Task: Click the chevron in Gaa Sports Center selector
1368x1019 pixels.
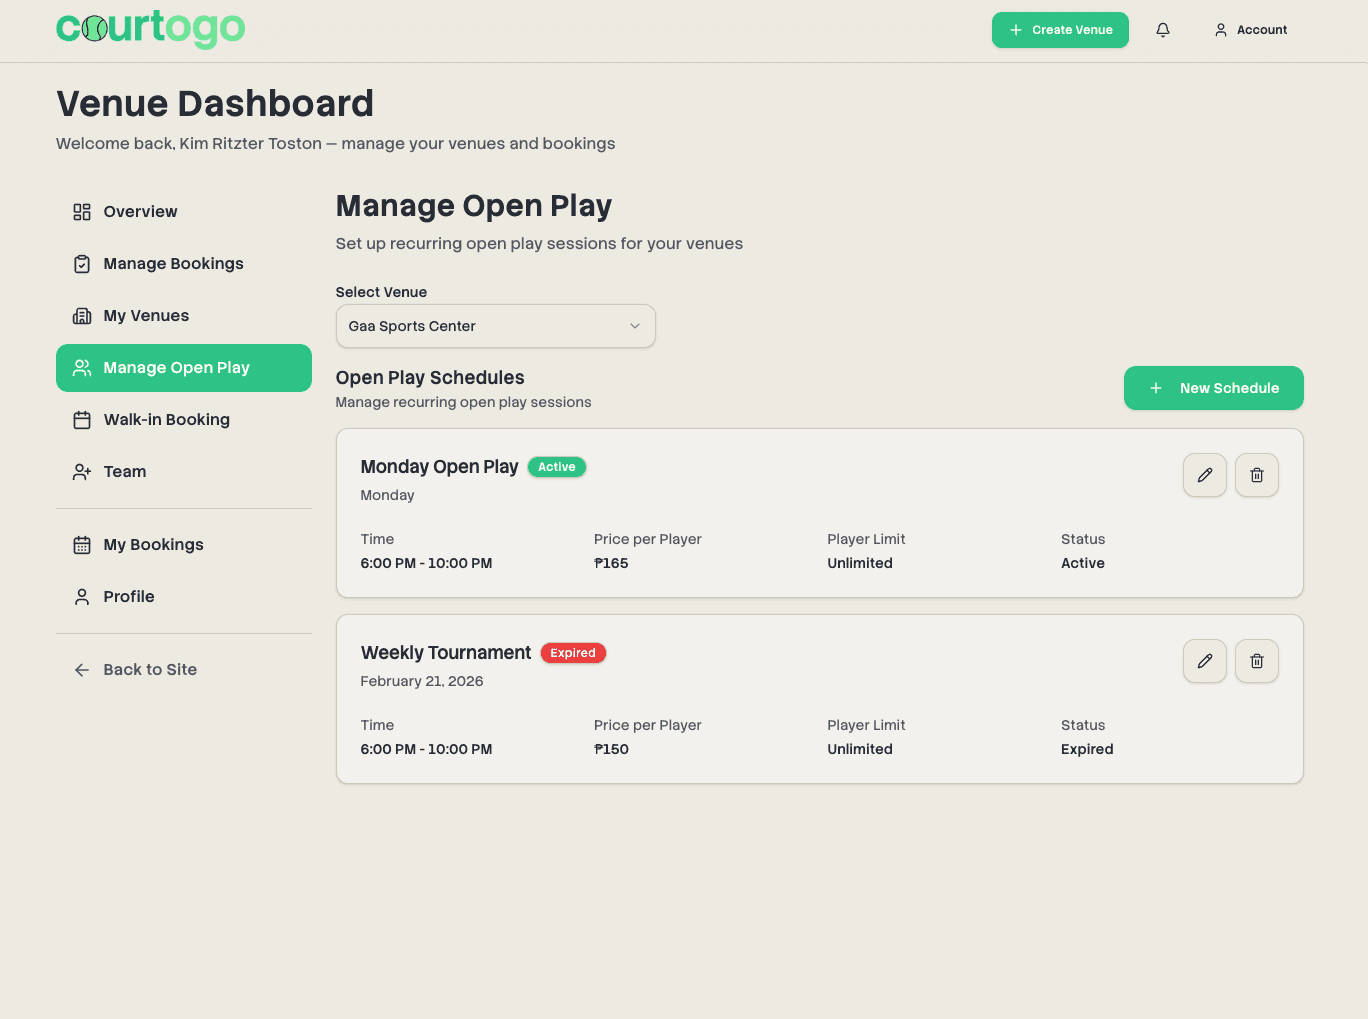Action: tap(634, 326)
